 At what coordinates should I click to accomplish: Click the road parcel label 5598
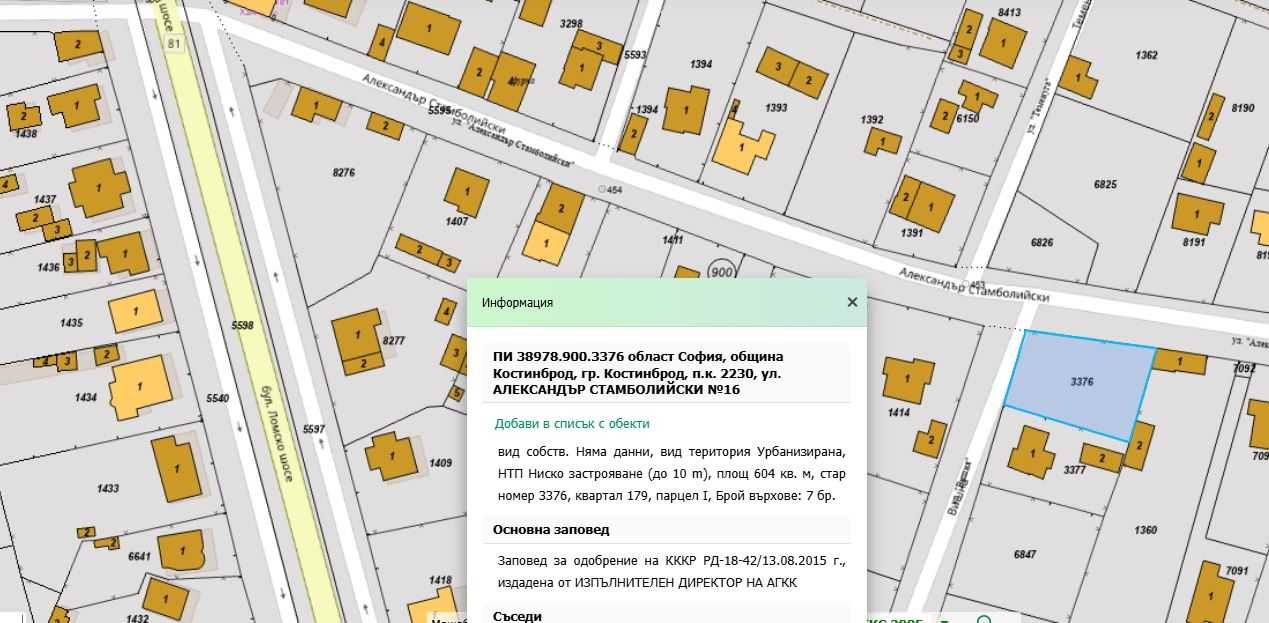pyautogui.click(x=242, y=325)
